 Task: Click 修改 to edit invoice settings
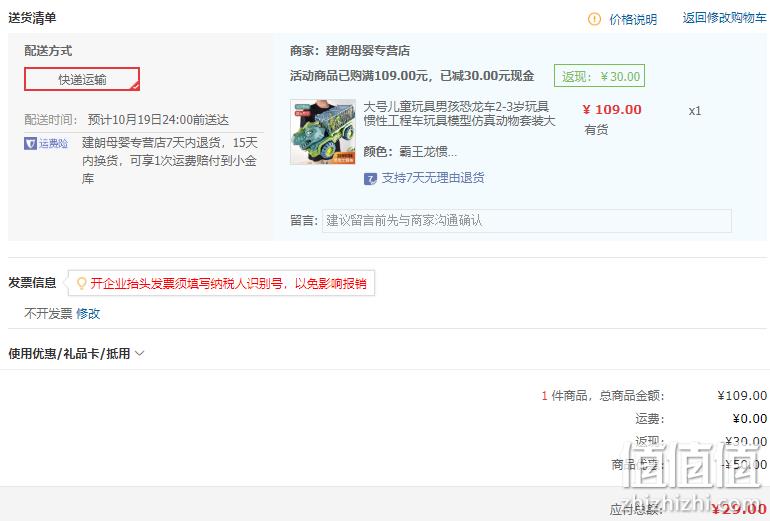88,313
